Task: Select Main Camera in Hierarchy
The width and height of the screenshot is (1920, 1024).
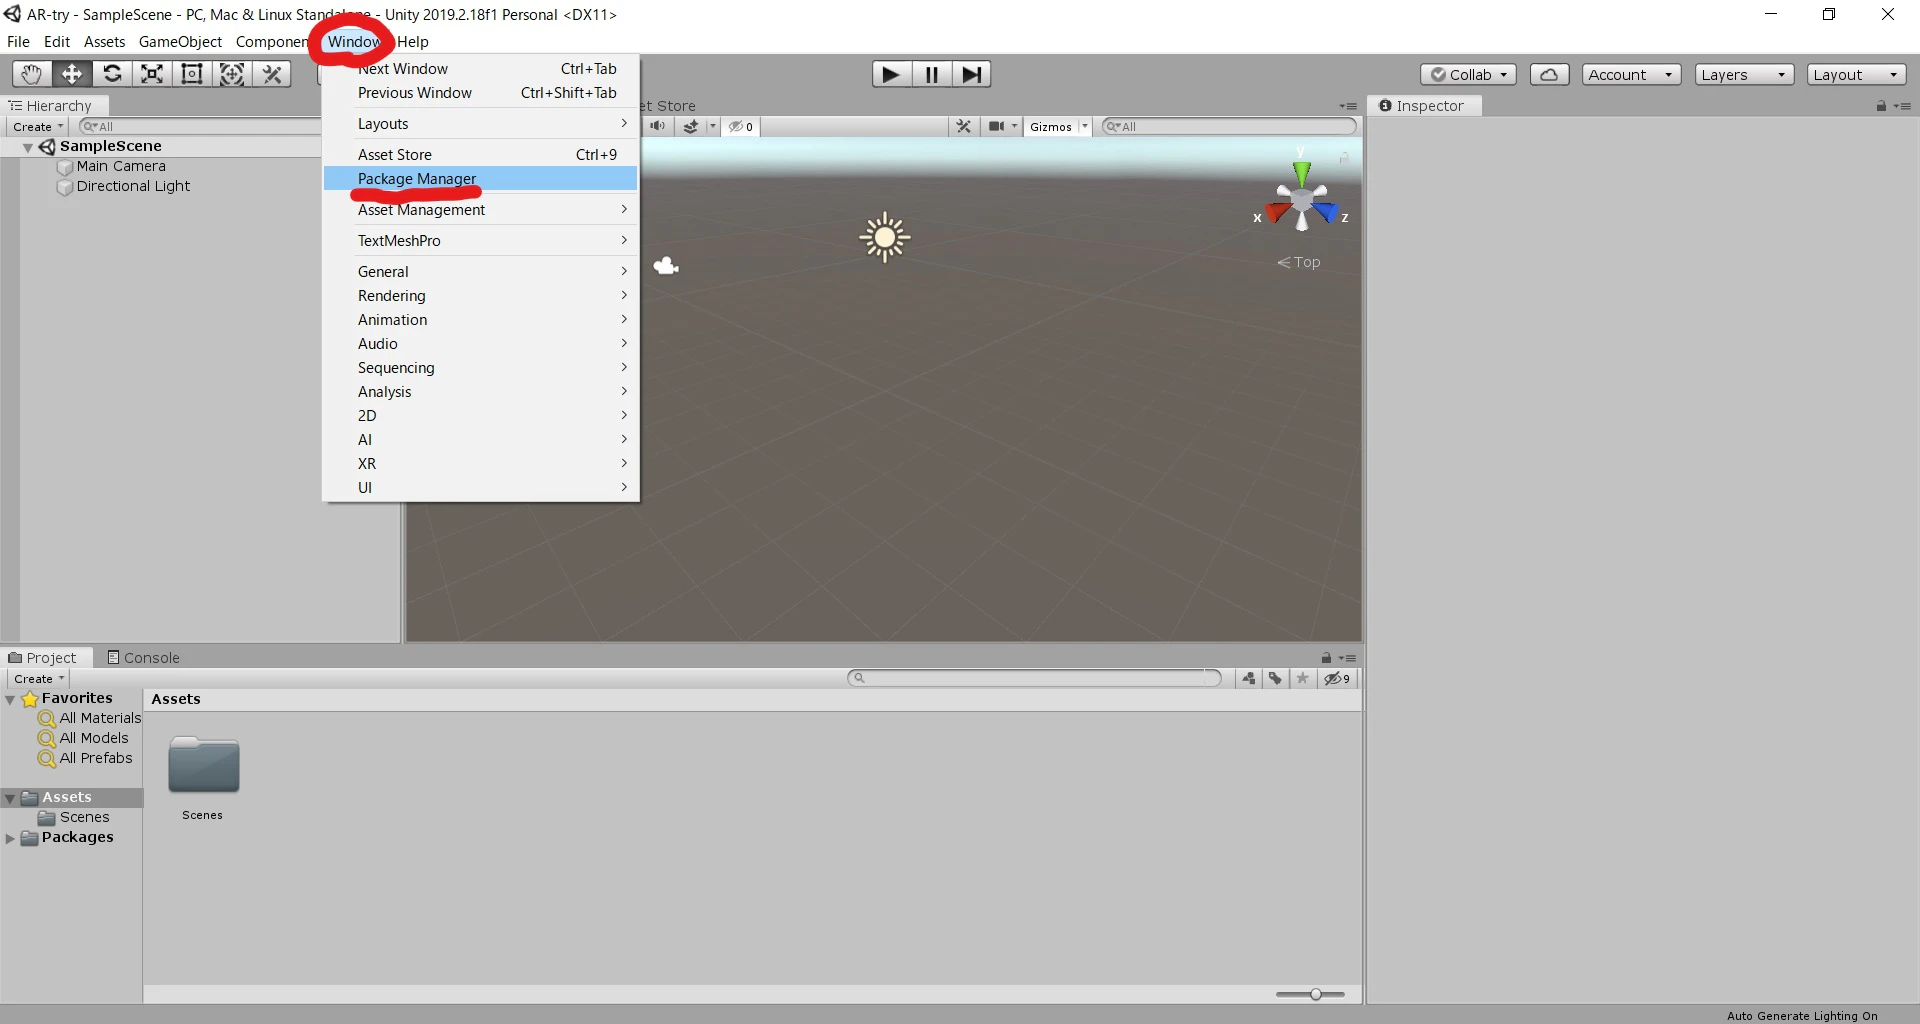Action: (x=121, y=166)
